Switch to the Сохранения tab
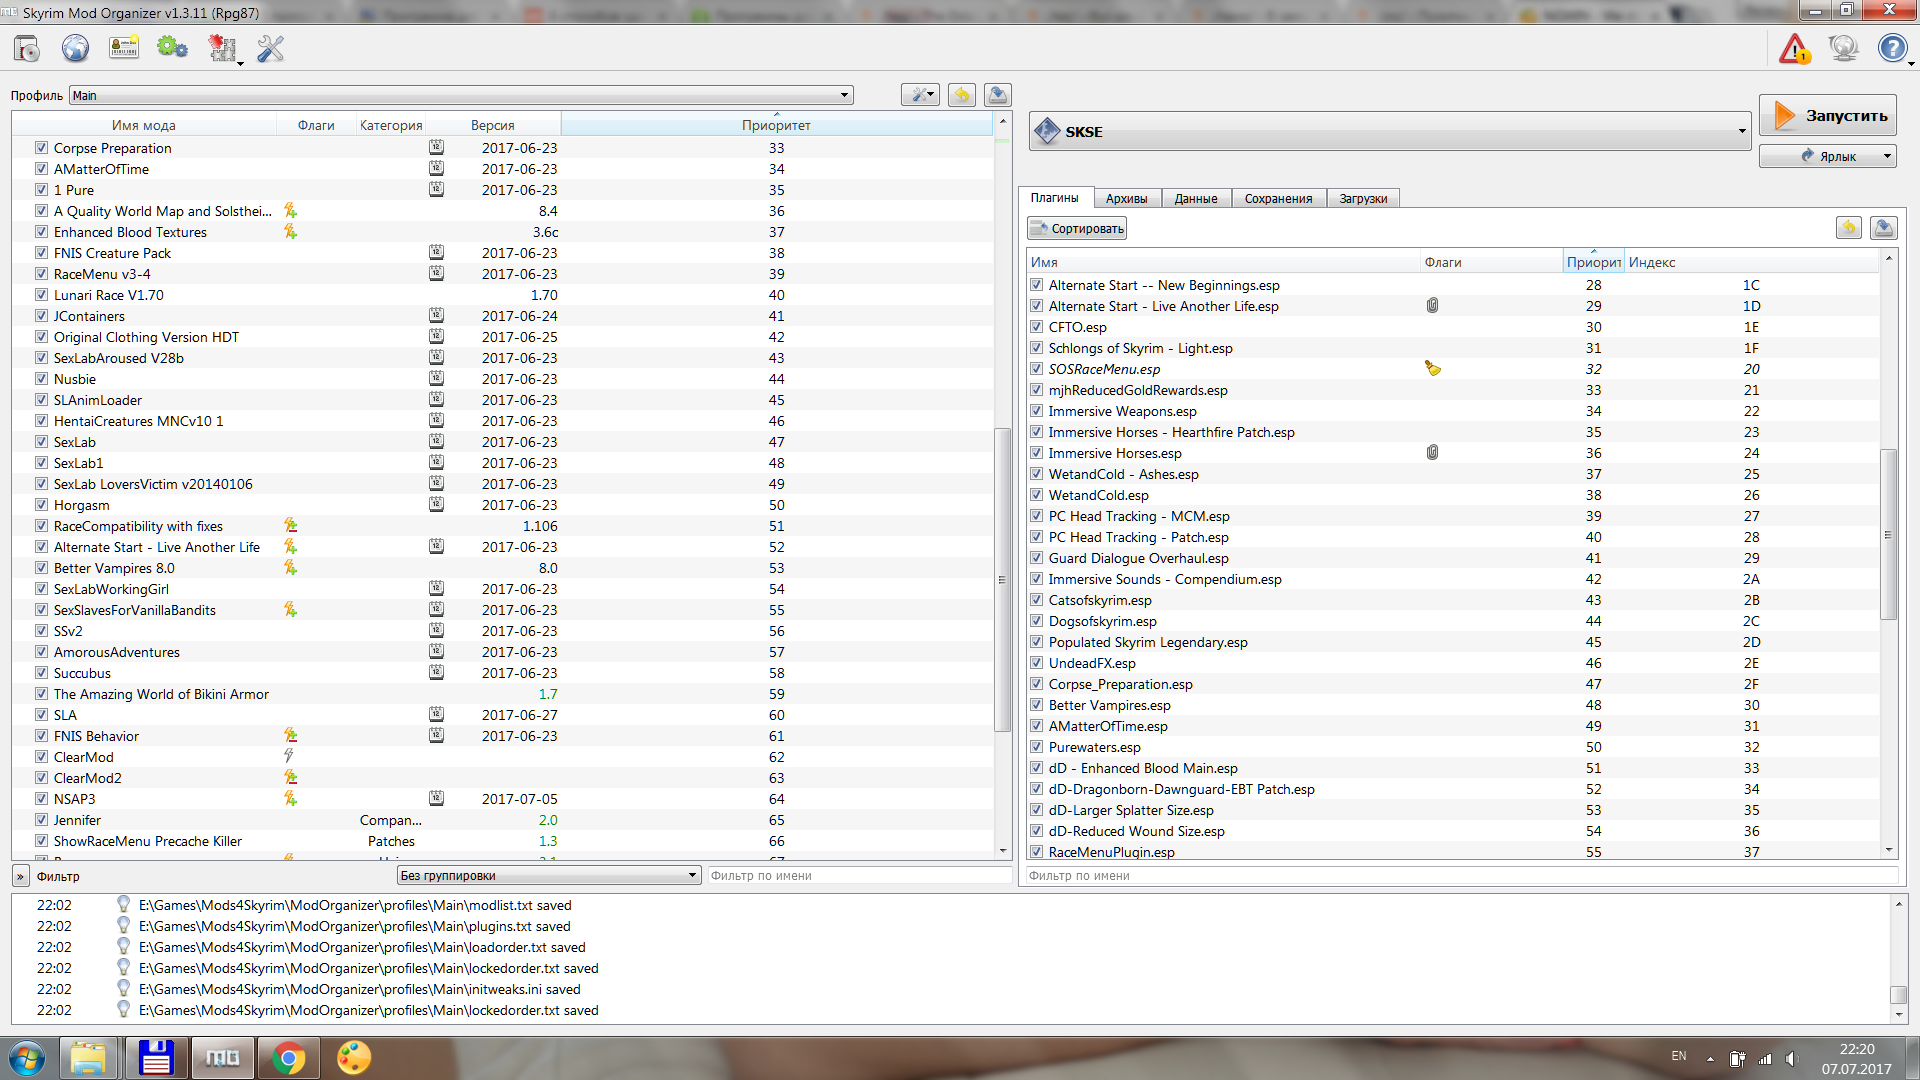Viewport: 1920px width, 1080px height. (1277, 198)
